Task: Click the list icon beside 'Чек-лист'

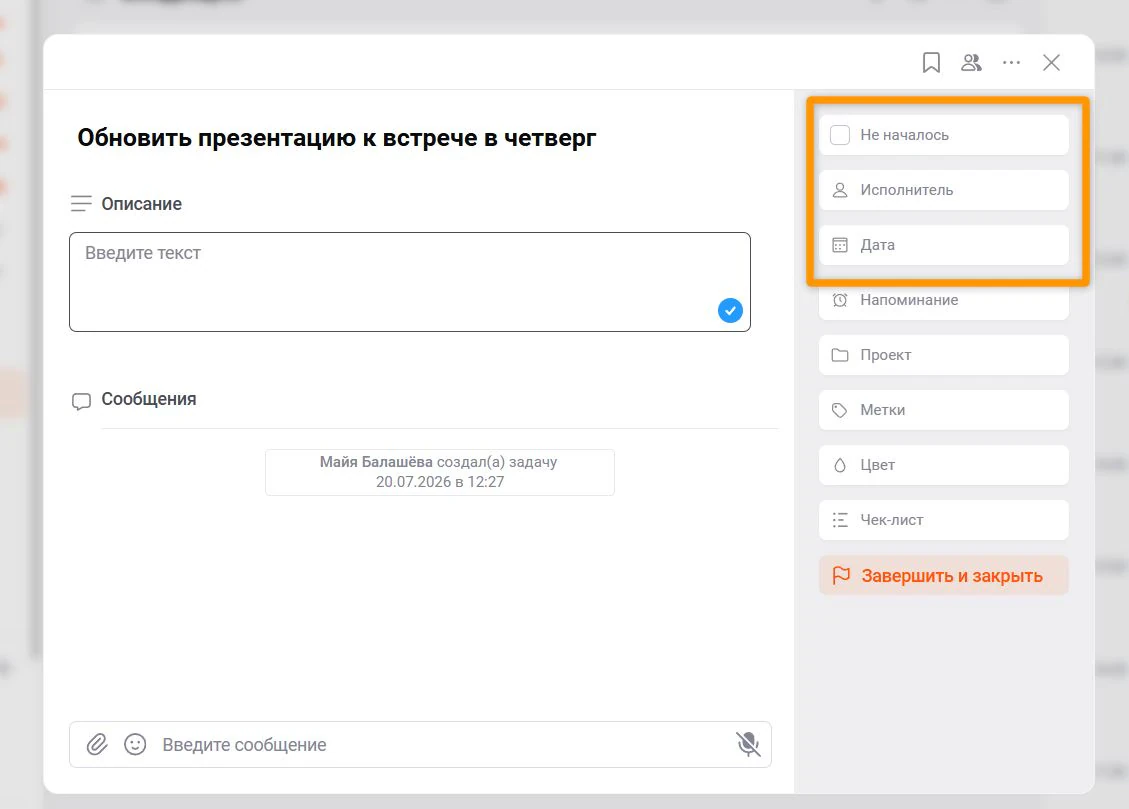Action: (x=840, y=520)
